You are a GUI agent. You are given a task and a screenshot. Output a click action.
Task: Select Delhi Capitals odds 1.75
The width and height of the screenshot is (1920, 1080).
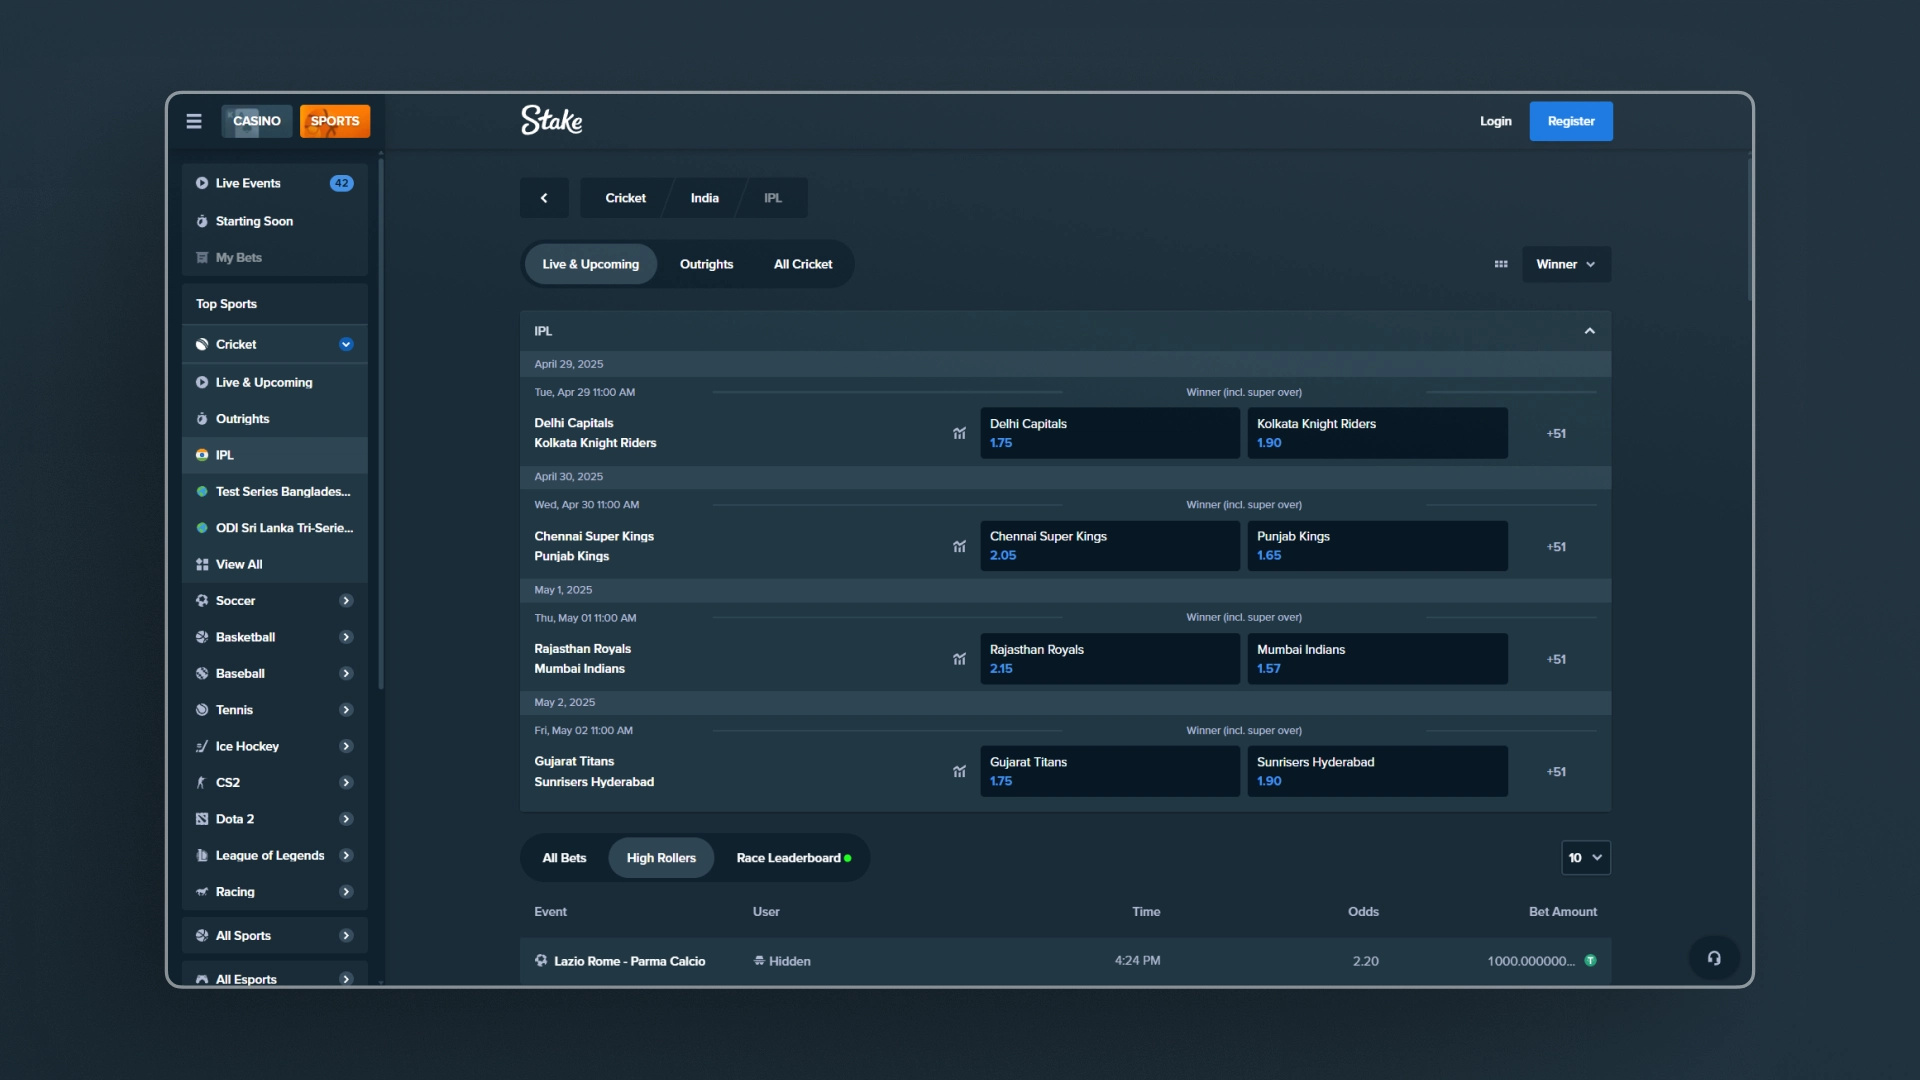tap(1110, 433)
